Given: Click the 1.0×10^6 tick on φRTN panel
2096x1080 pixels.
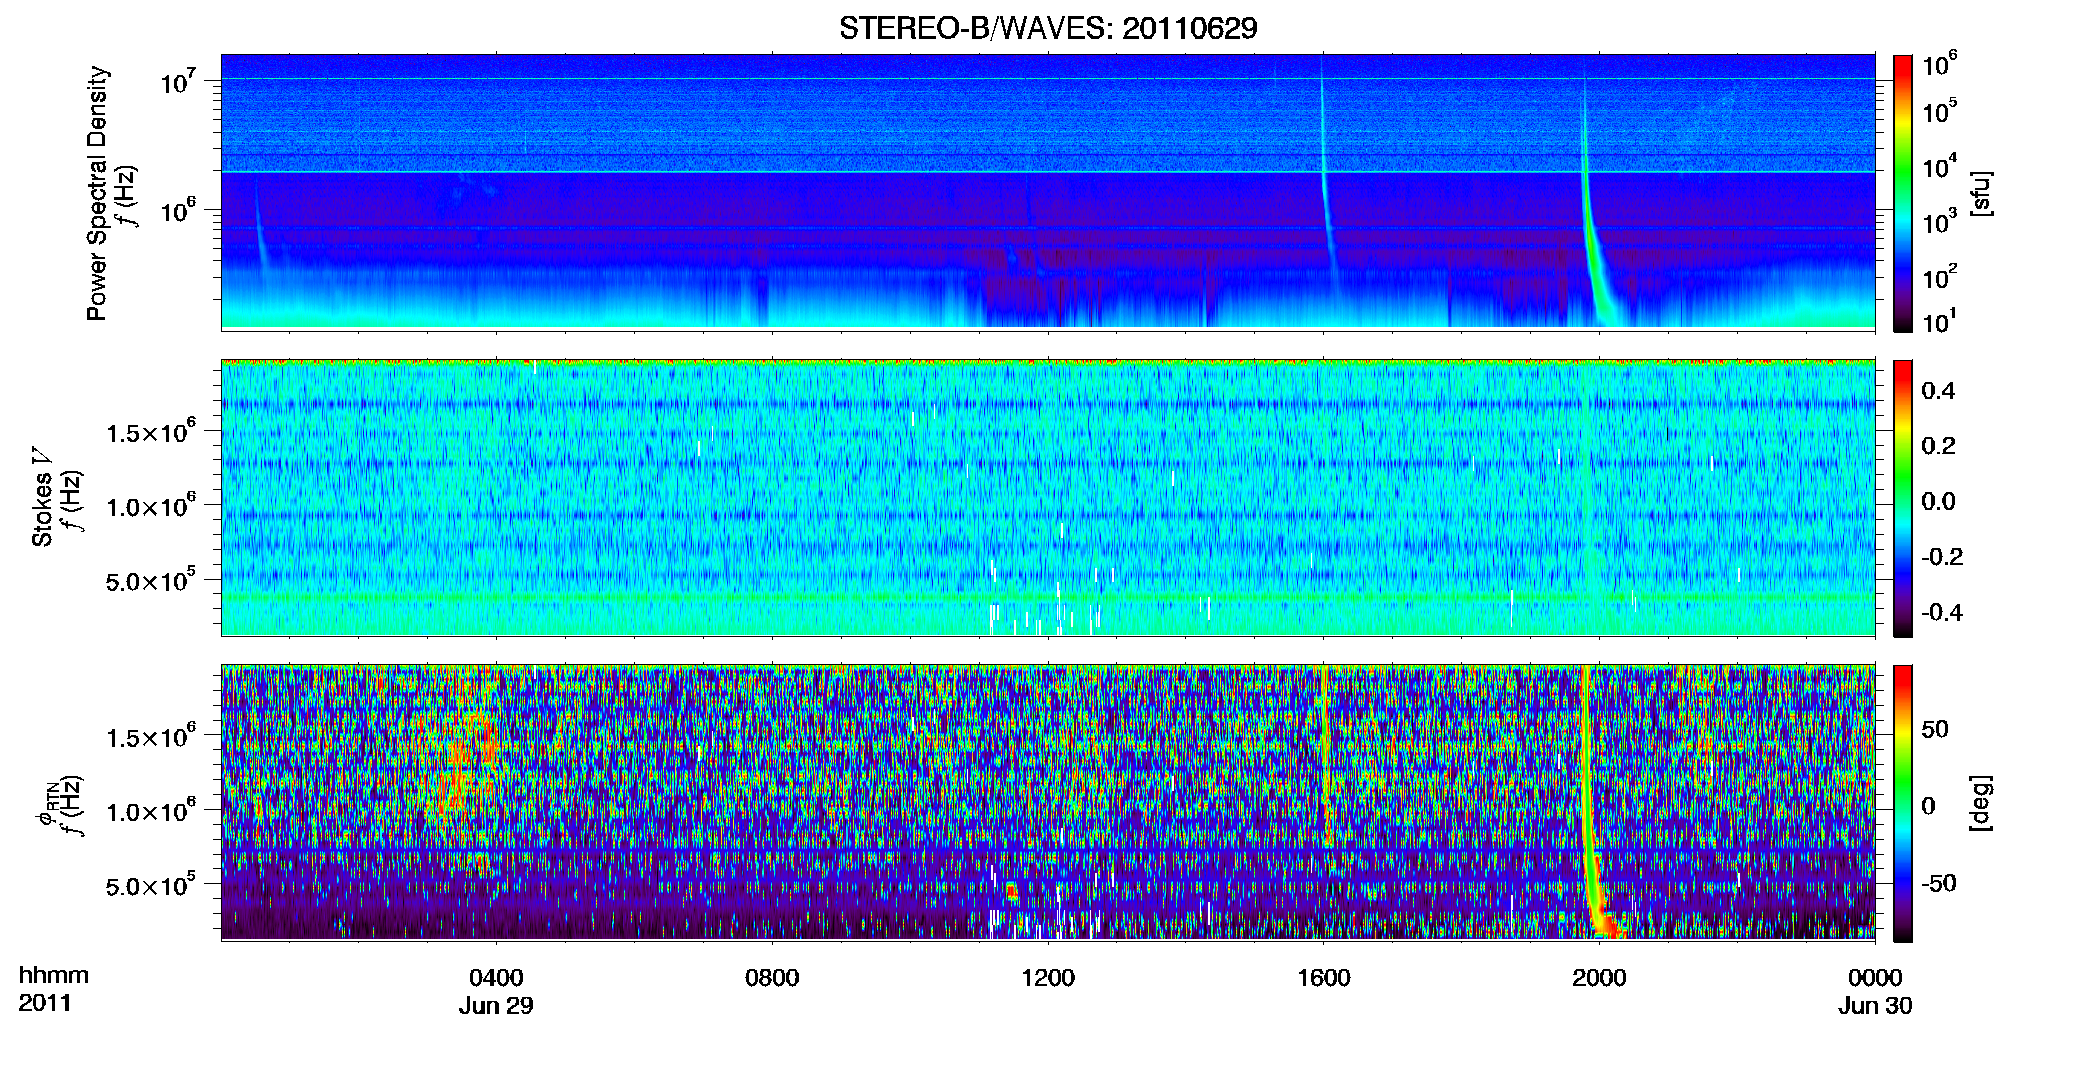Looking at the screenshot, I should point(151,811).
